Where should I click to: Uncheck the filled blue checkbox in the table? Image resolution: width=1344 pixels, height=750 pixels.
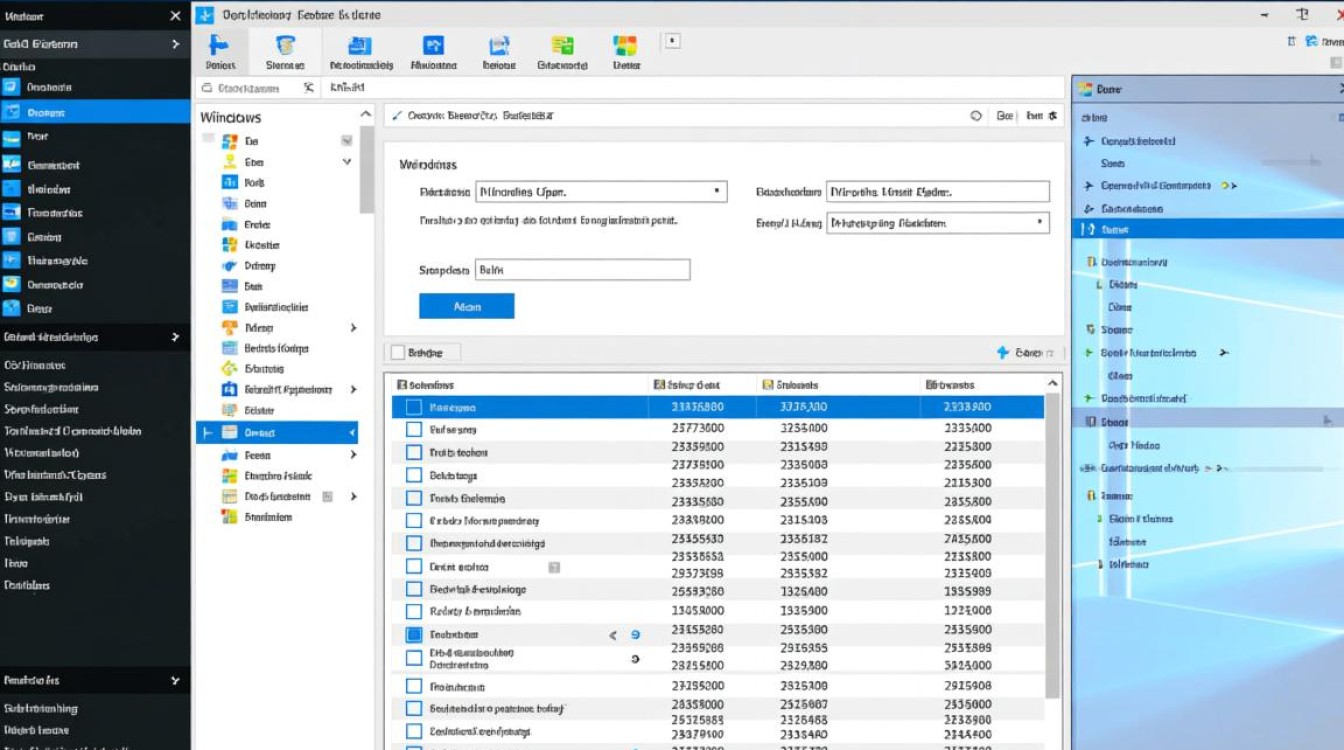413,635
